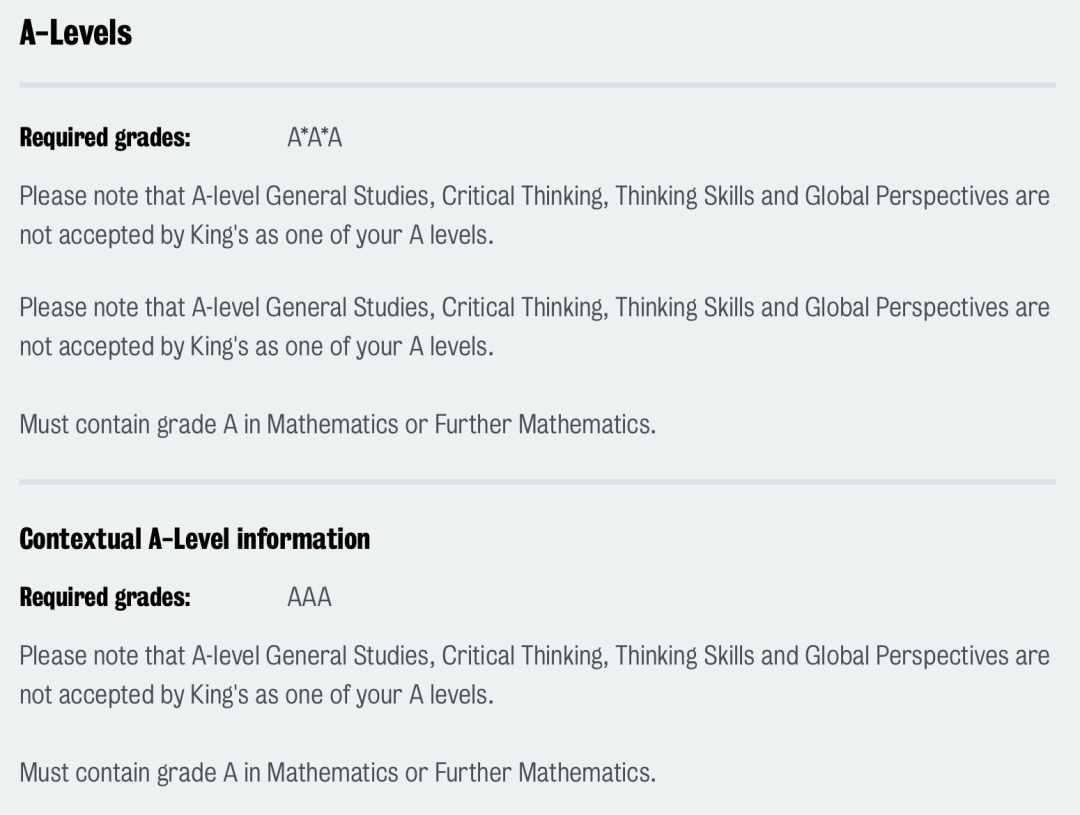Click "King's" in the first A-Levels paragraph

coord(219,236)
